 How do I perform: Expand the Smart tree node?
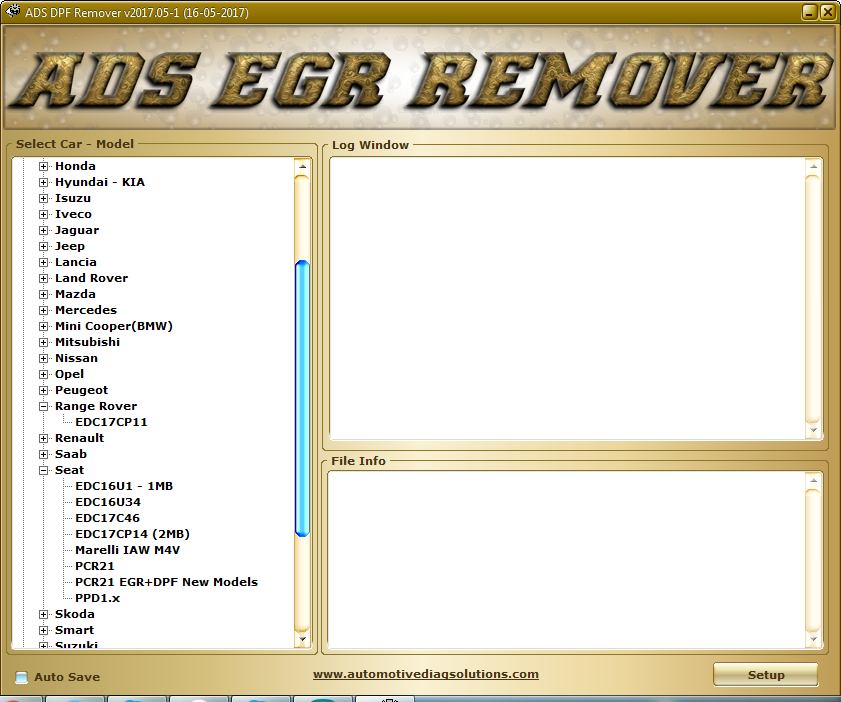coord(43,630)
